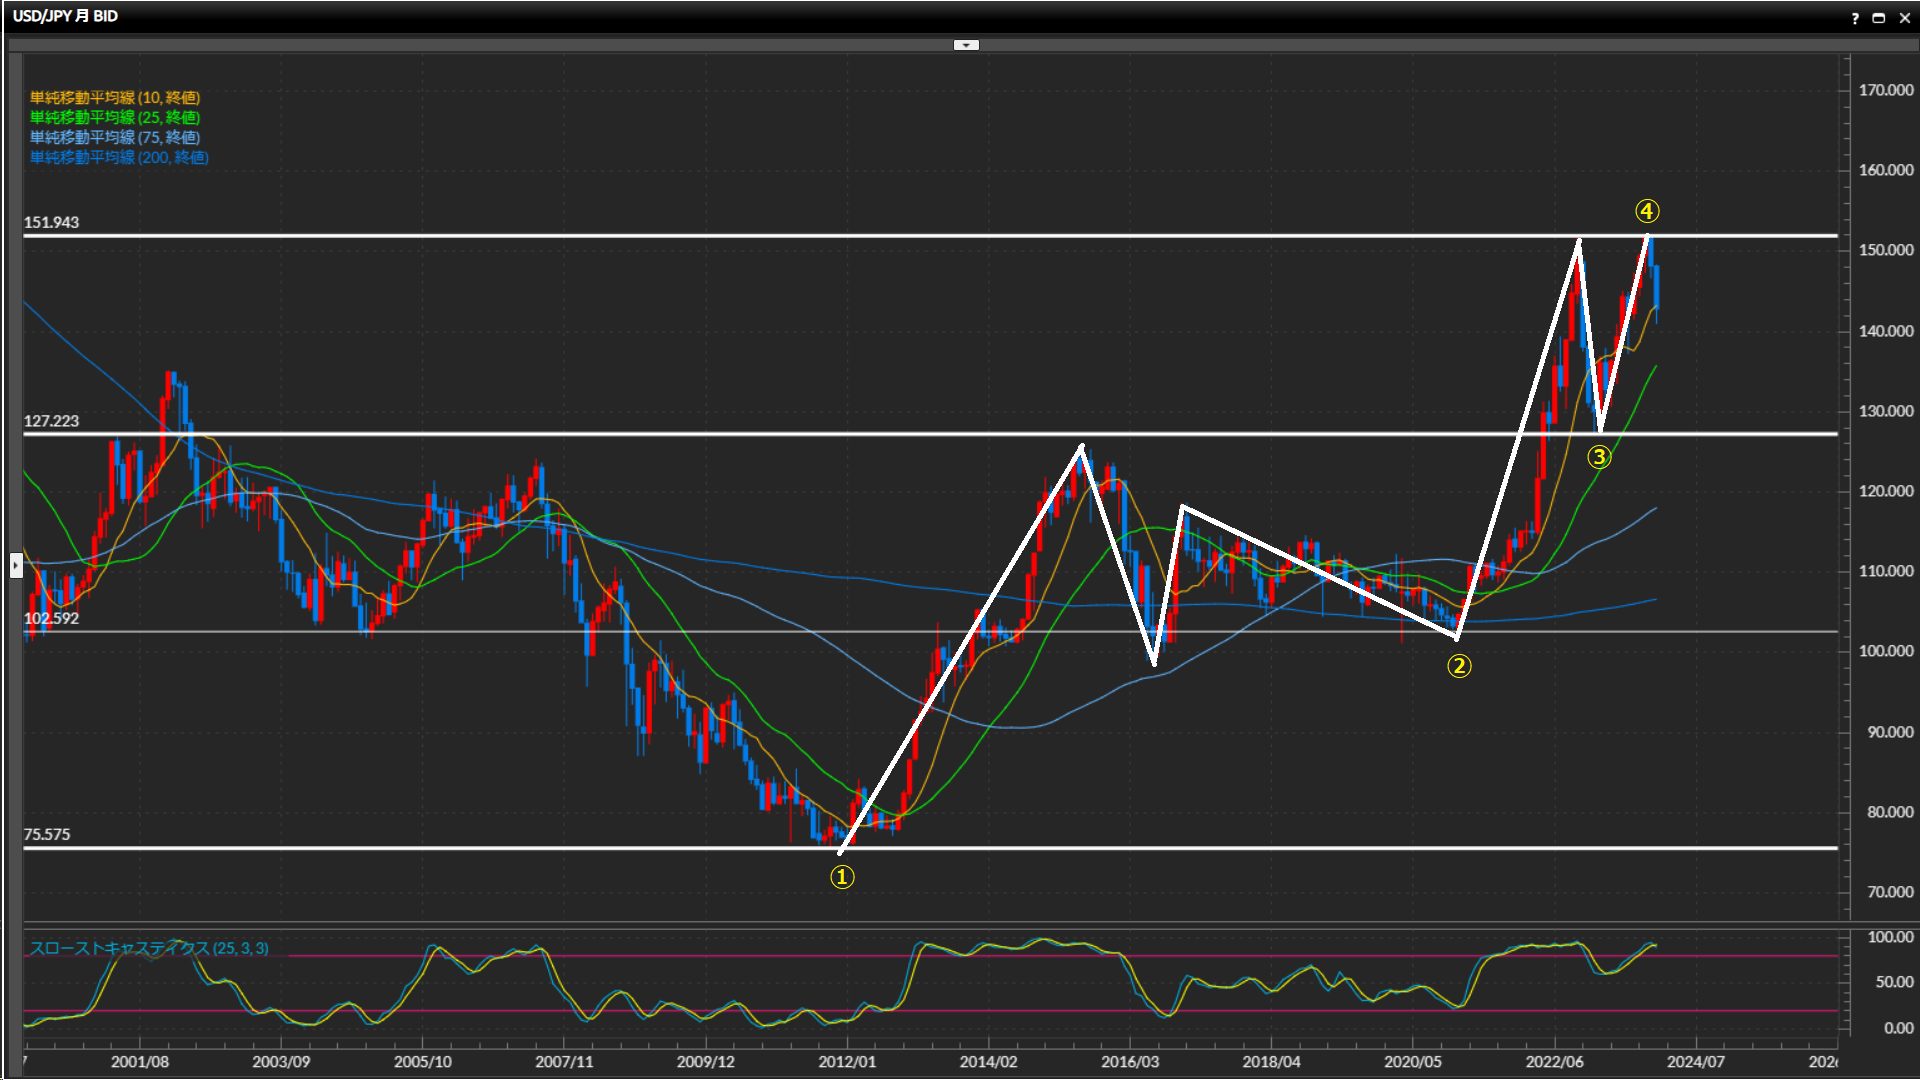Select the circled number 2 annotation
The height and width of the screenshot is (1080, 1920).
[x=1459, y=666]
